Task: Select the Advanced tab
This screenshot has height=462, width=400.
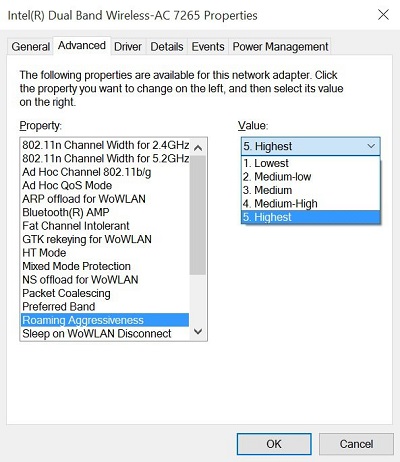Action: click(x=82, y=46)
